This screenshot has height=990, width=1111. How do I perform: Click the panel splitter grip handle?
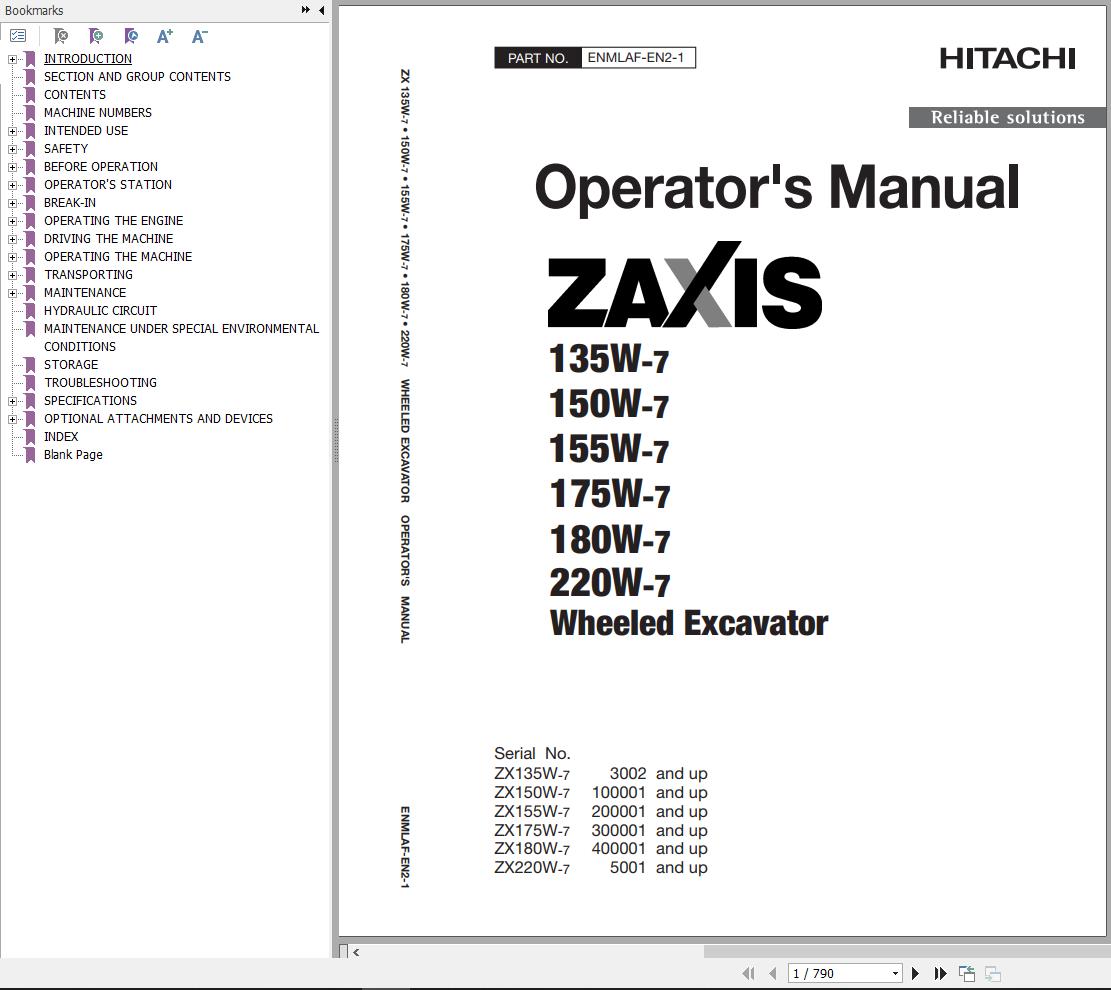pos(336,439)
